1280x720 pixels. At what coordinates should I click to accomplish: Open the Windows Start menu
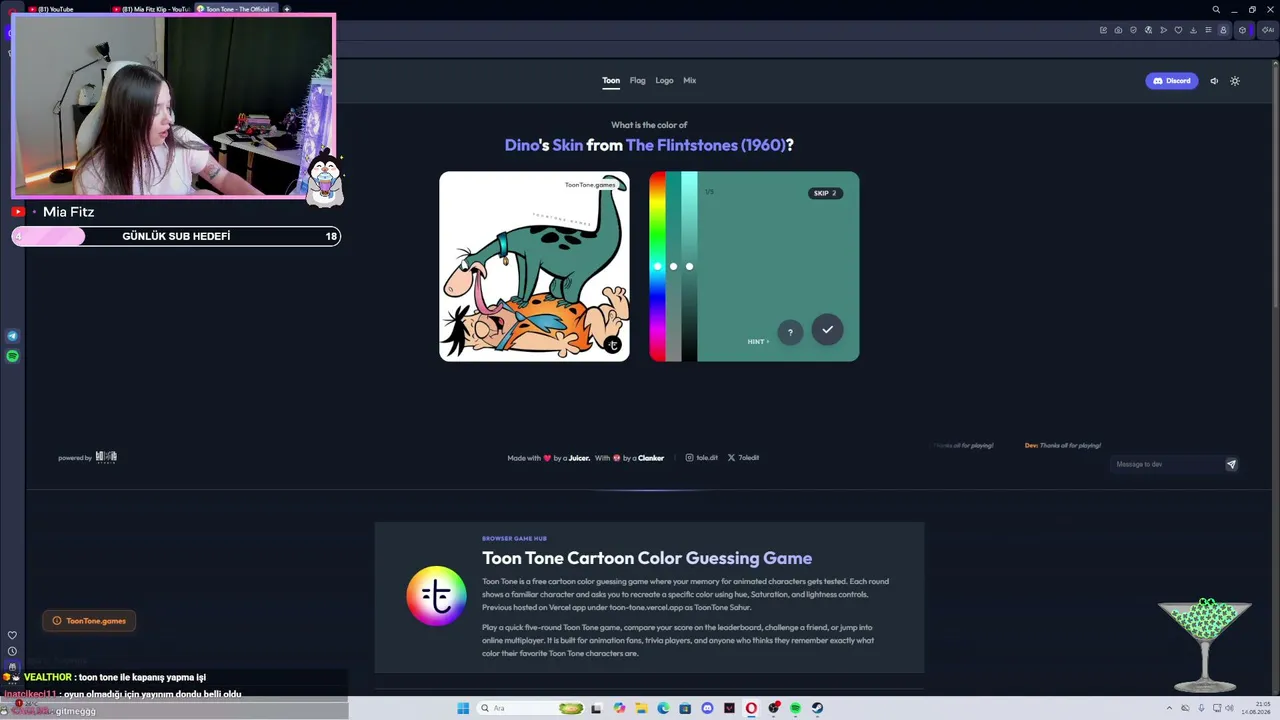coord(463,708)
